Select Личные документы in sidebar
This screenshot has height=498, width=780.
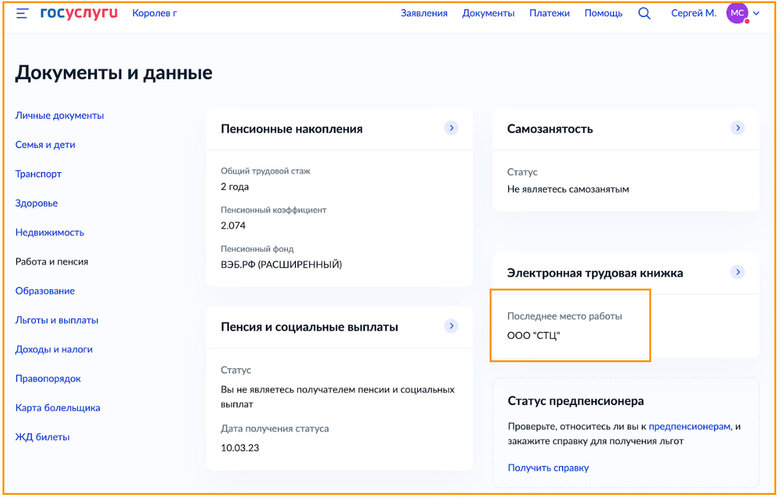pyautogui.click(x=59, y=116)
